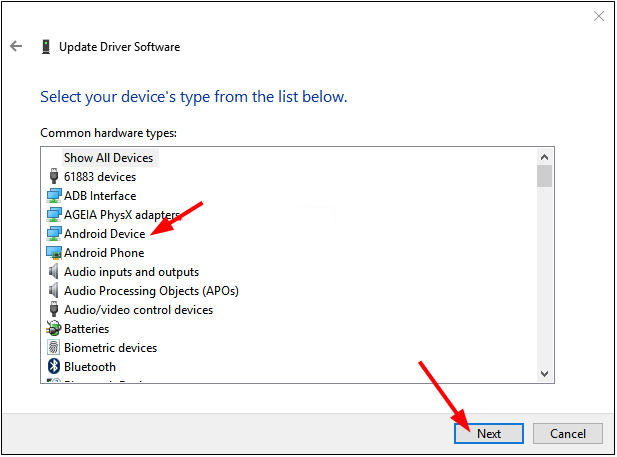Image resolution: width=617 pixels, height=457 pixels.
Task: Select the ADB Interface entry
Action: click(x=100, y=196)
